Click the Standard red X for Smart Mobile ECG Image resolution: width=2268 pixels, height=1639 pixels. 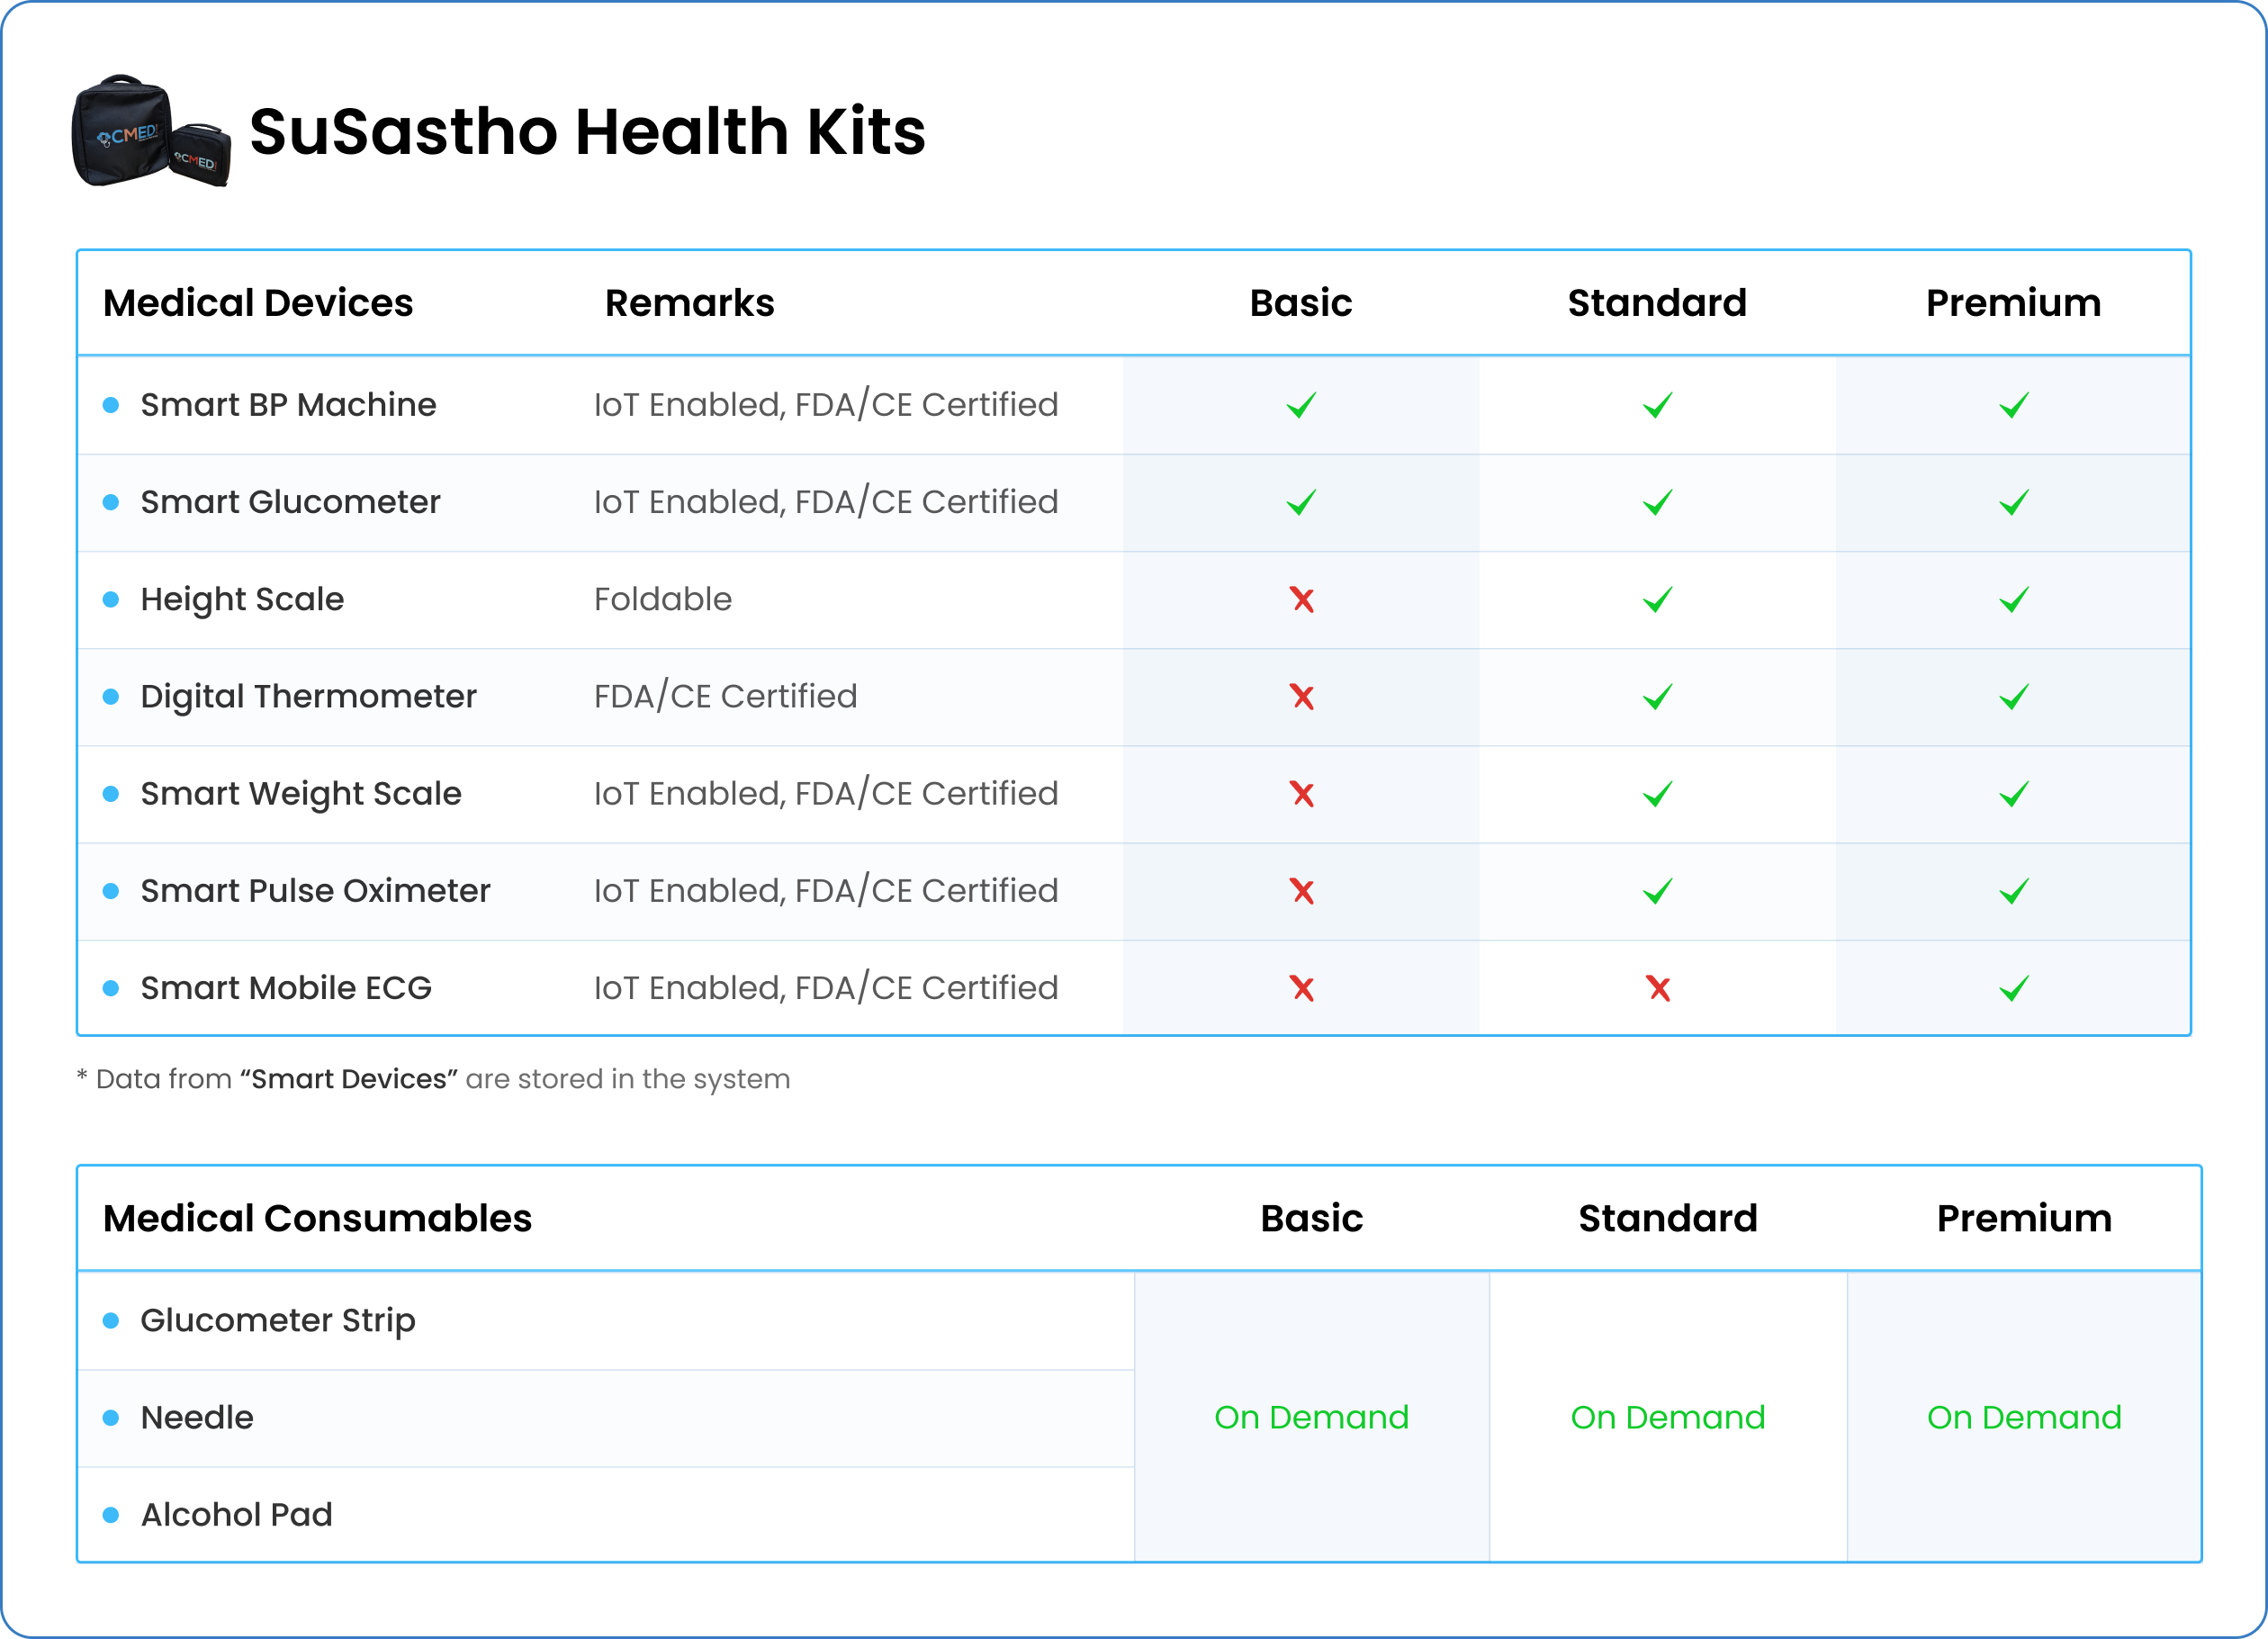coord(1658,988)
